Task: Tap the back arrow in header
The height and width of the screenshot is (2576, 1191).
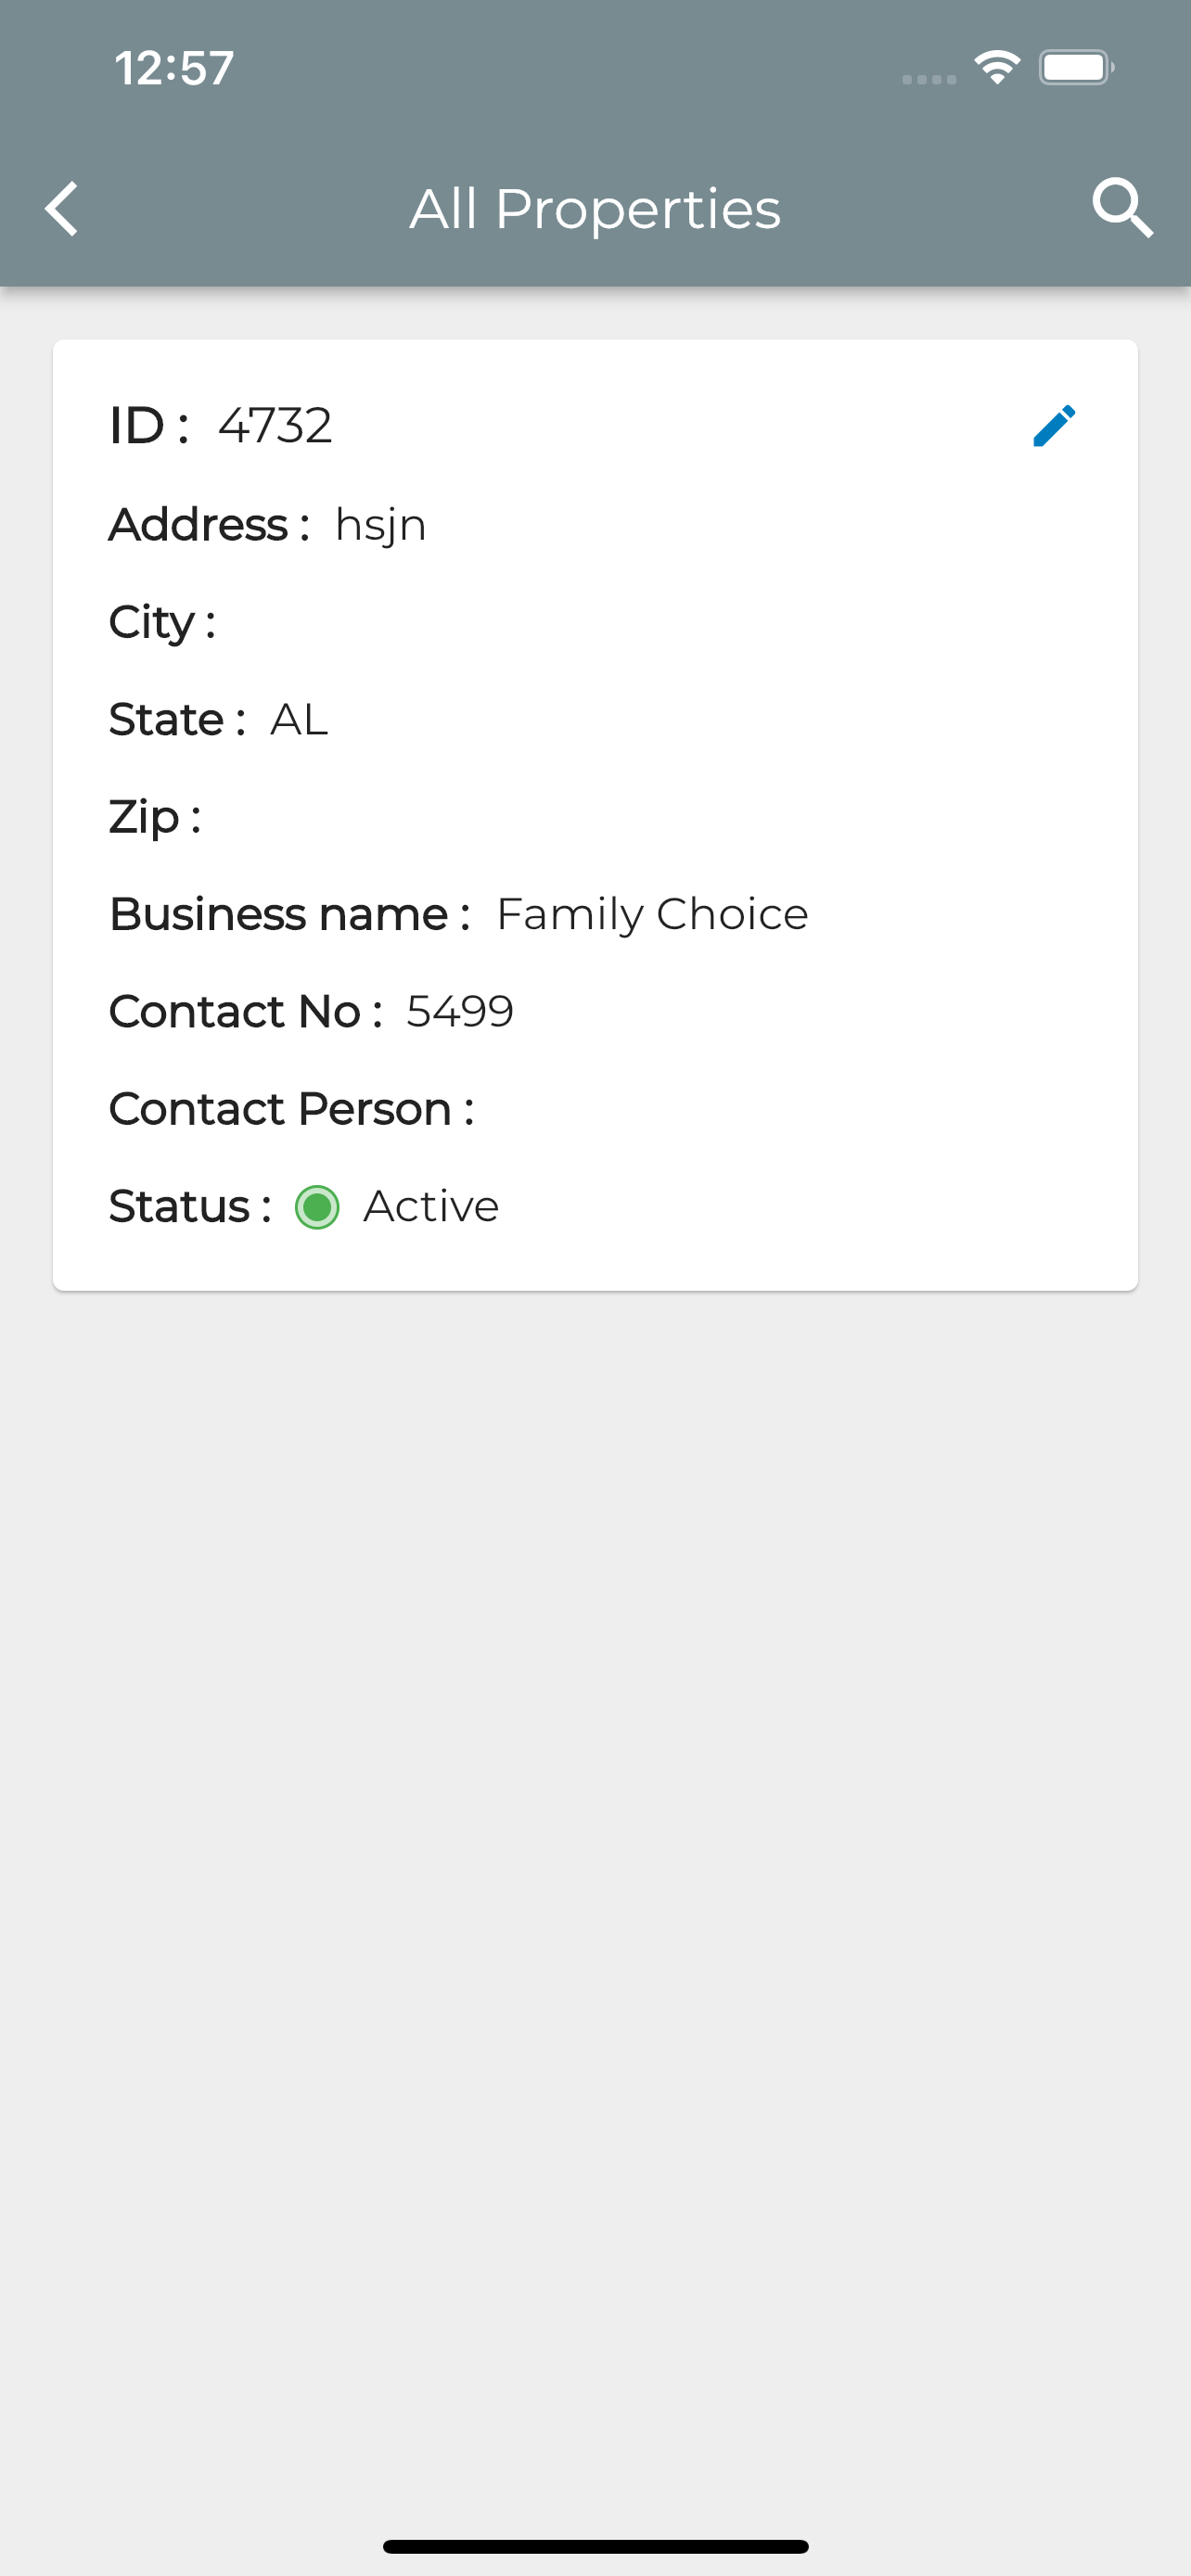Action: (x=62, y=209)
